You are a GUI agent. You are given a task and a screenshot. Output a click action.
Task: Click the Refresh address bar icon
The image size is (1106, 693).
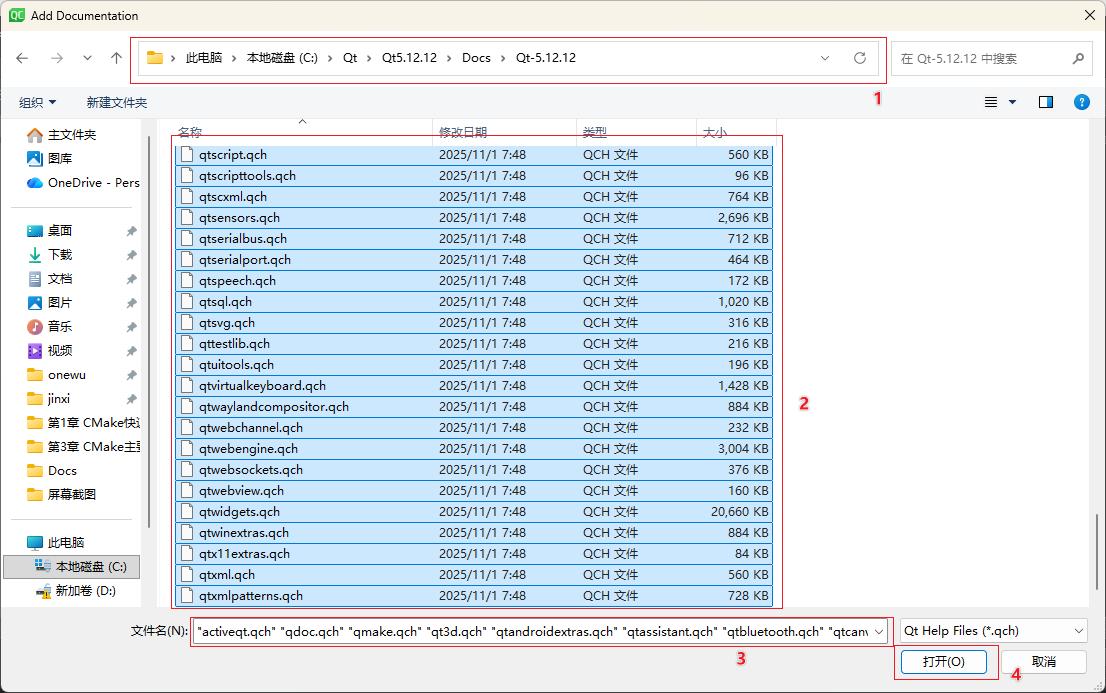pyautogui.click(x=860, y=58)
